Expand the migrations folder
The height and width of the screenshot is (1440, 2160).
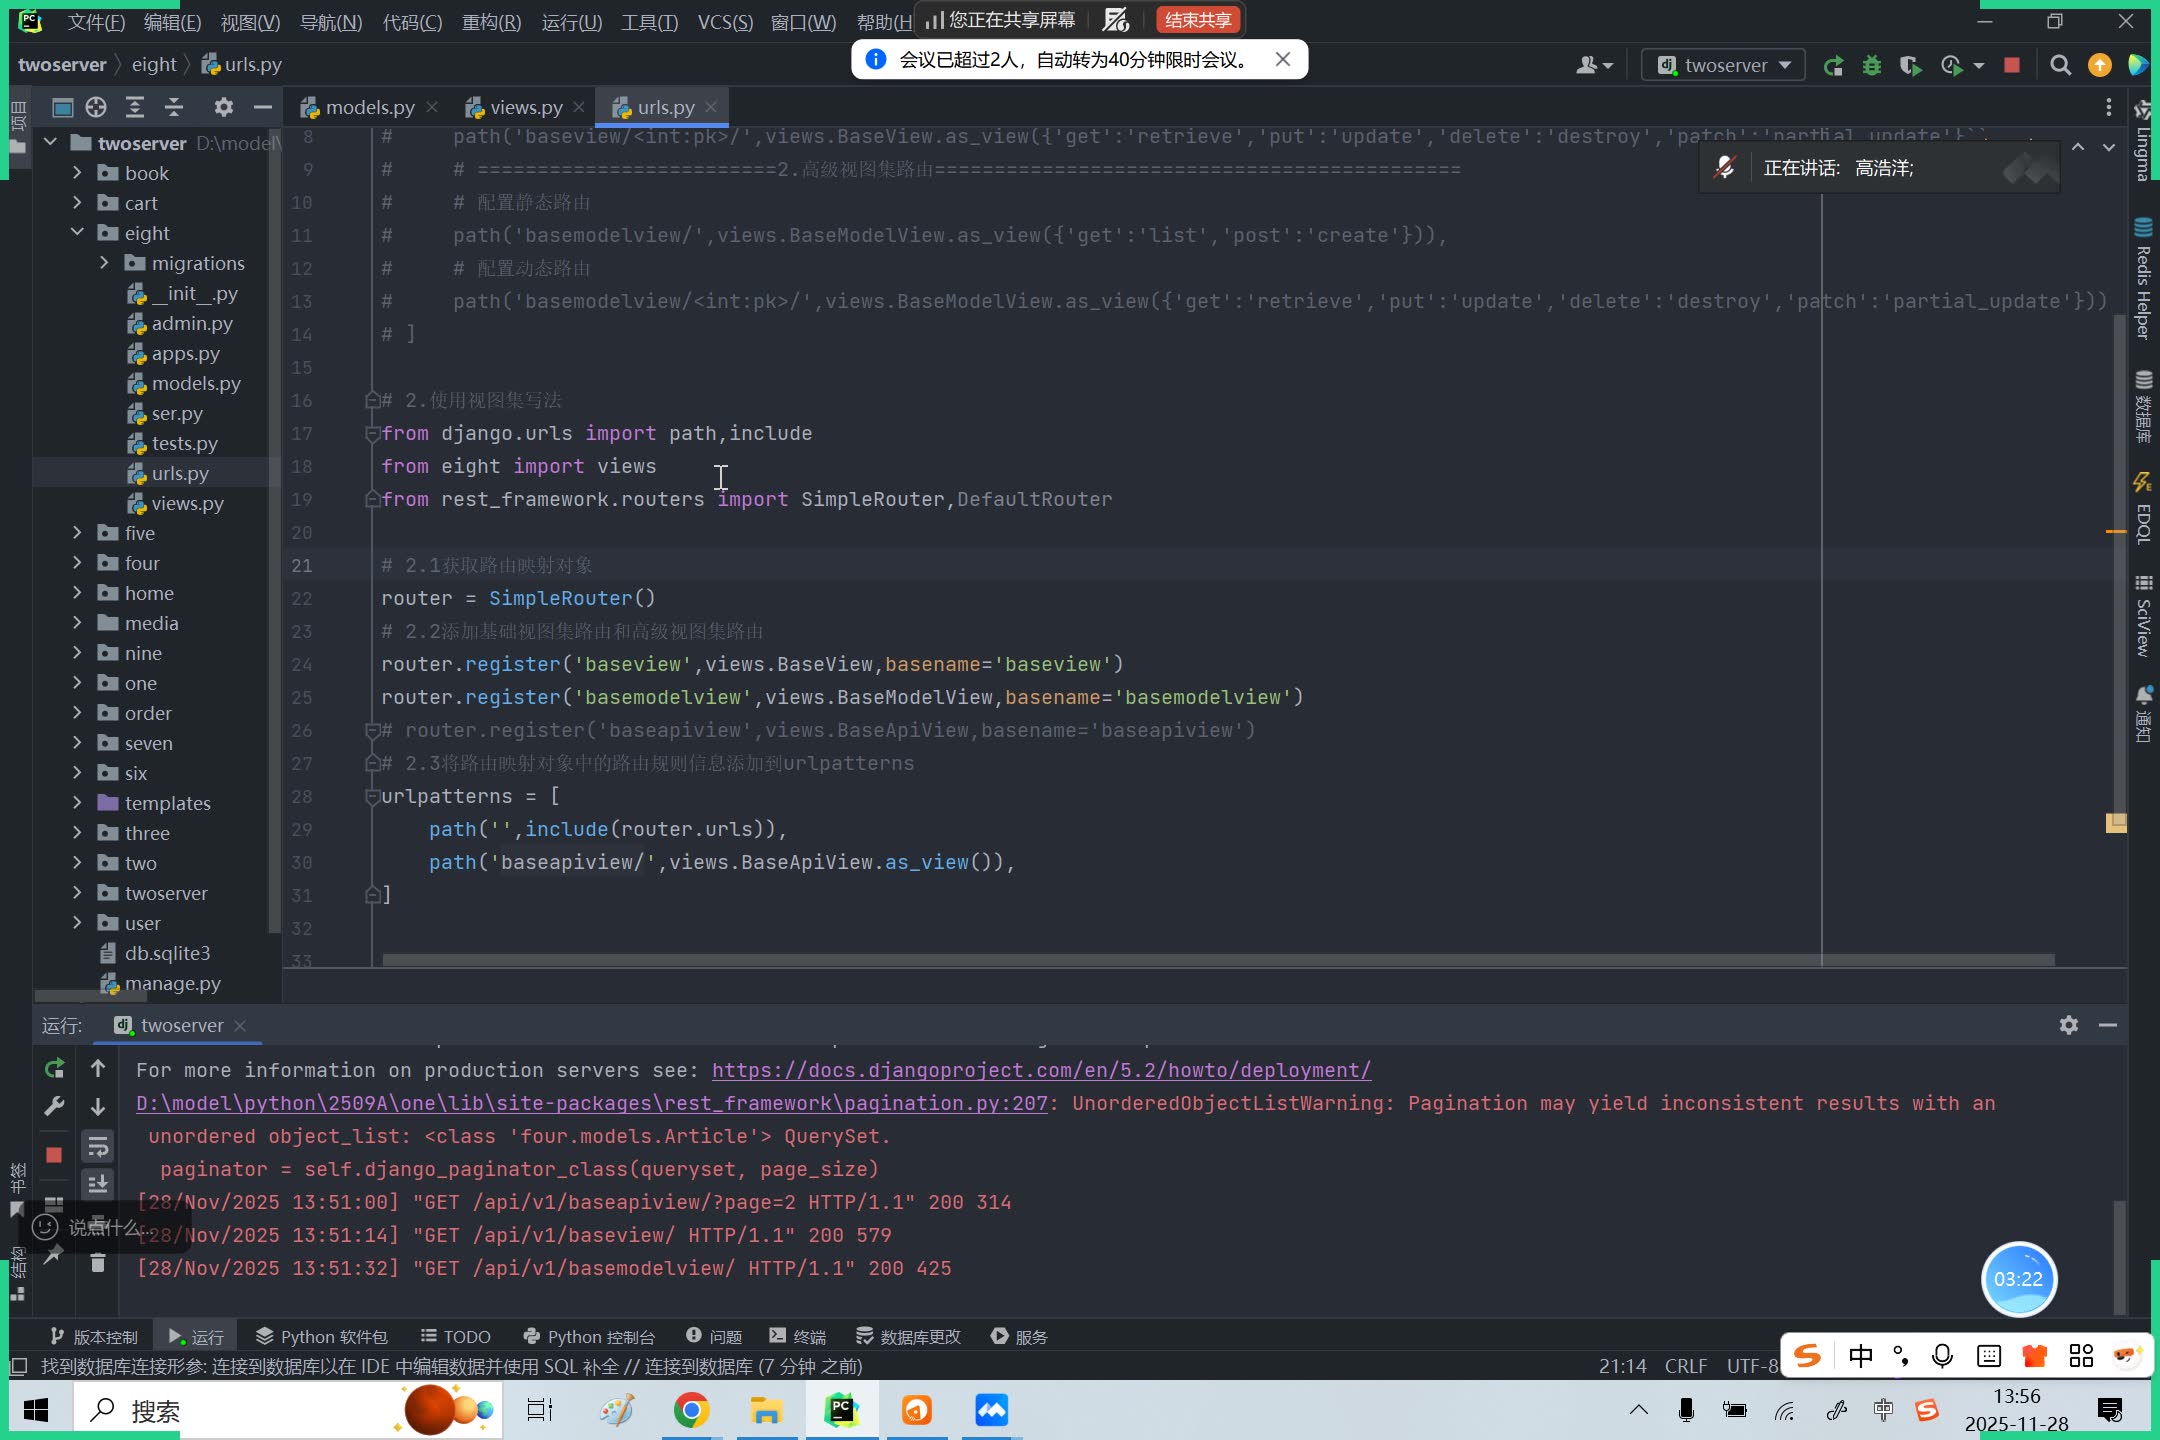pos(104,263)
